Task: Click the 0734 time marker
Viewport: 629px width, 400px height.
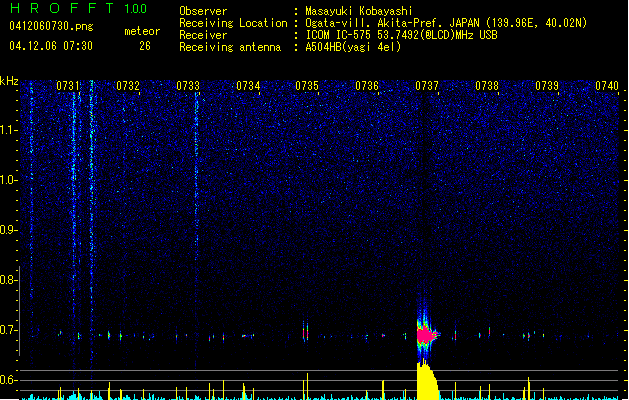Action: [x=248, y=86]
